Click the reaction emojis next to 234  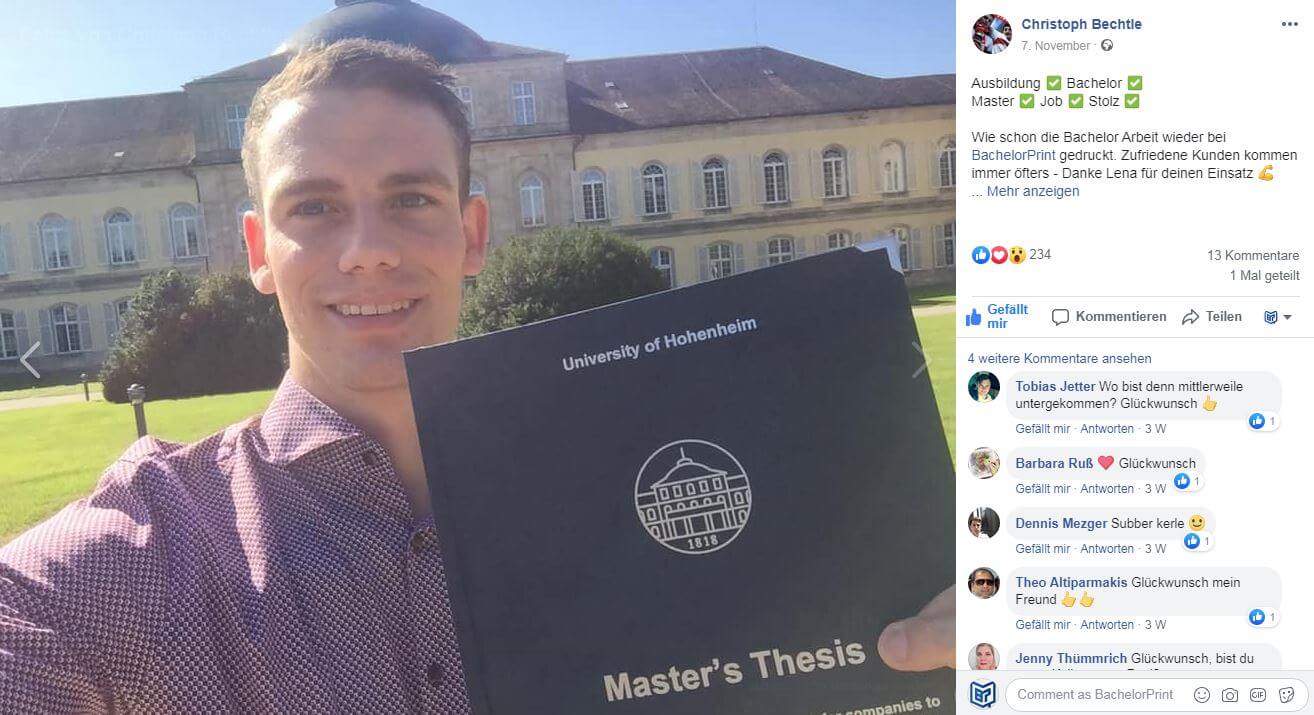pyautogui.click(x=998, y=255)
